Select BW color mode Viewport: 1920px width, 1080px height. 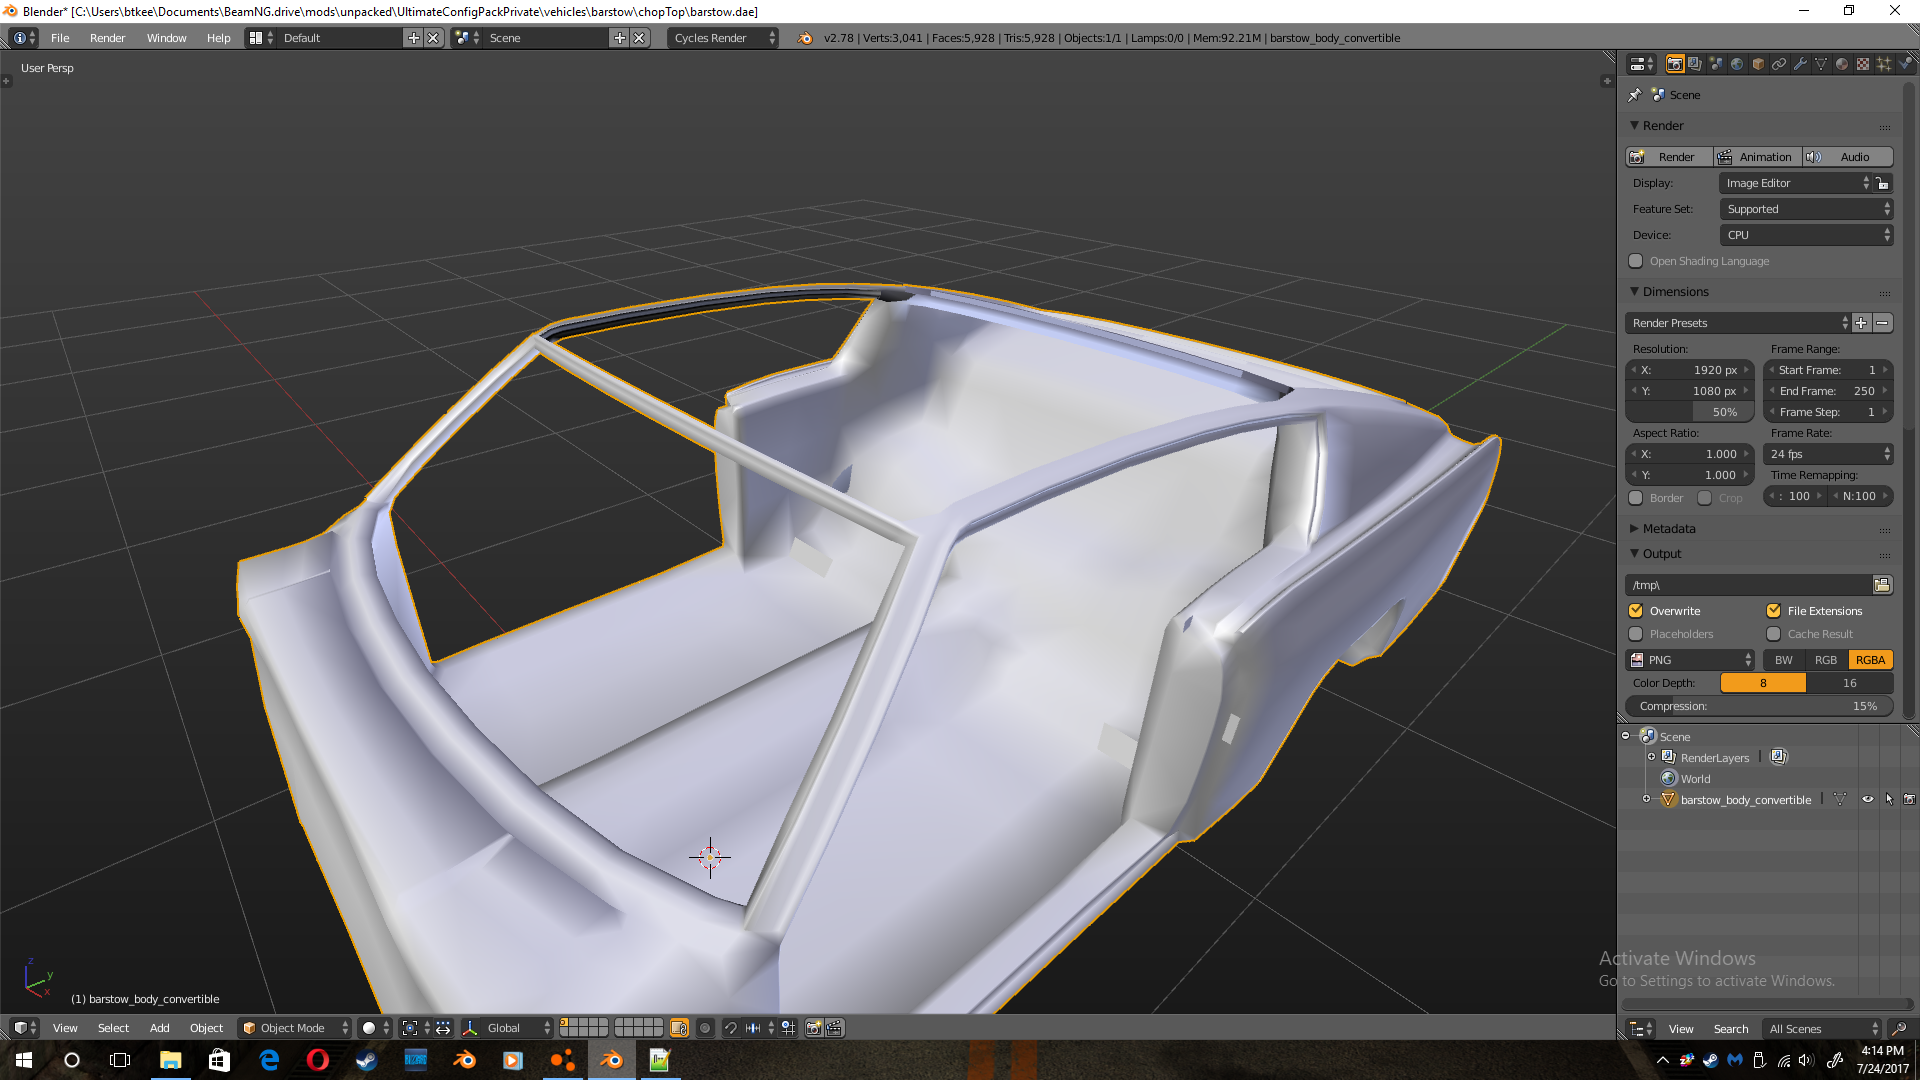click(x=1784, y=660)
